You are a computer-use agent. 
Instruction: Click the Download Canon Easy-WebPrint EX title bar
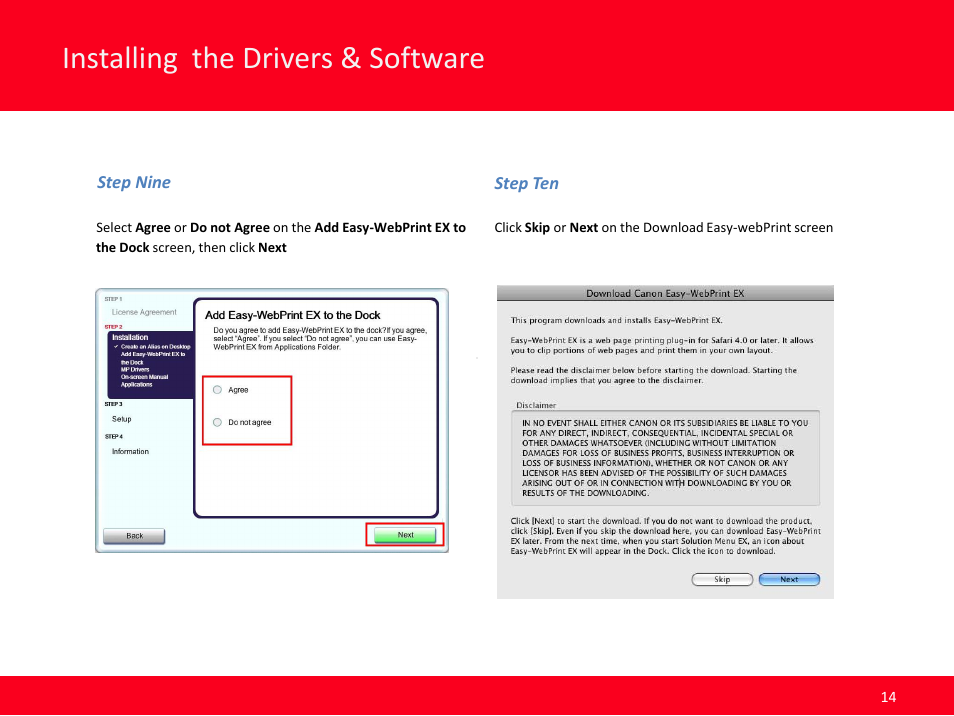665,293
